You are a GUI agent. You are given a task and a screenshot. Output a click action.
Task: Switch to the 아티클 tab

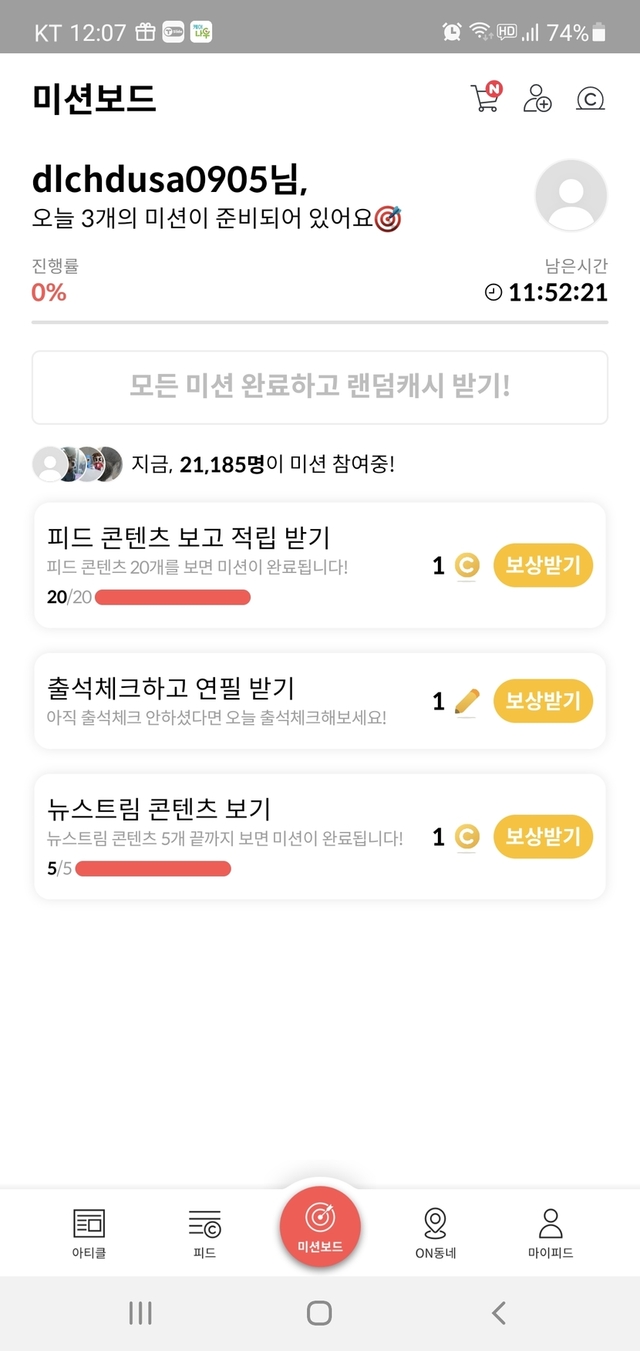[x=89, y=1232]
